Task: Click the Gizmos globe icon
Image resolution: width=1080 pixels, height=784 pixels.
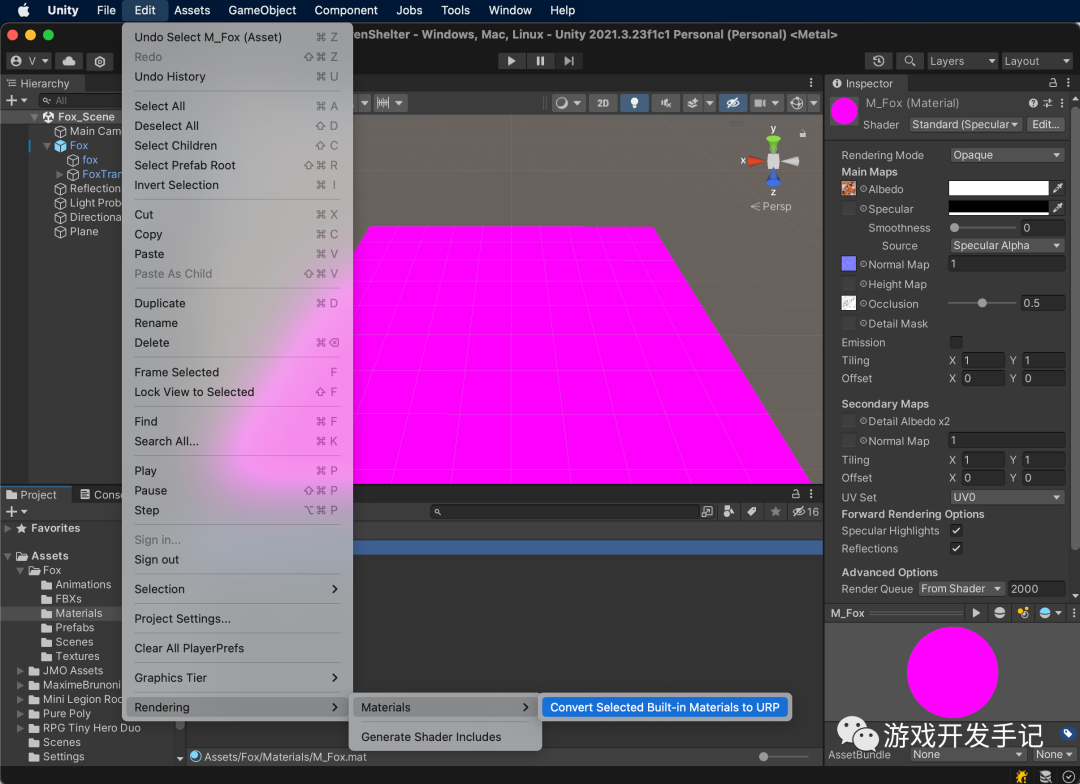Action: coord(796,103)
